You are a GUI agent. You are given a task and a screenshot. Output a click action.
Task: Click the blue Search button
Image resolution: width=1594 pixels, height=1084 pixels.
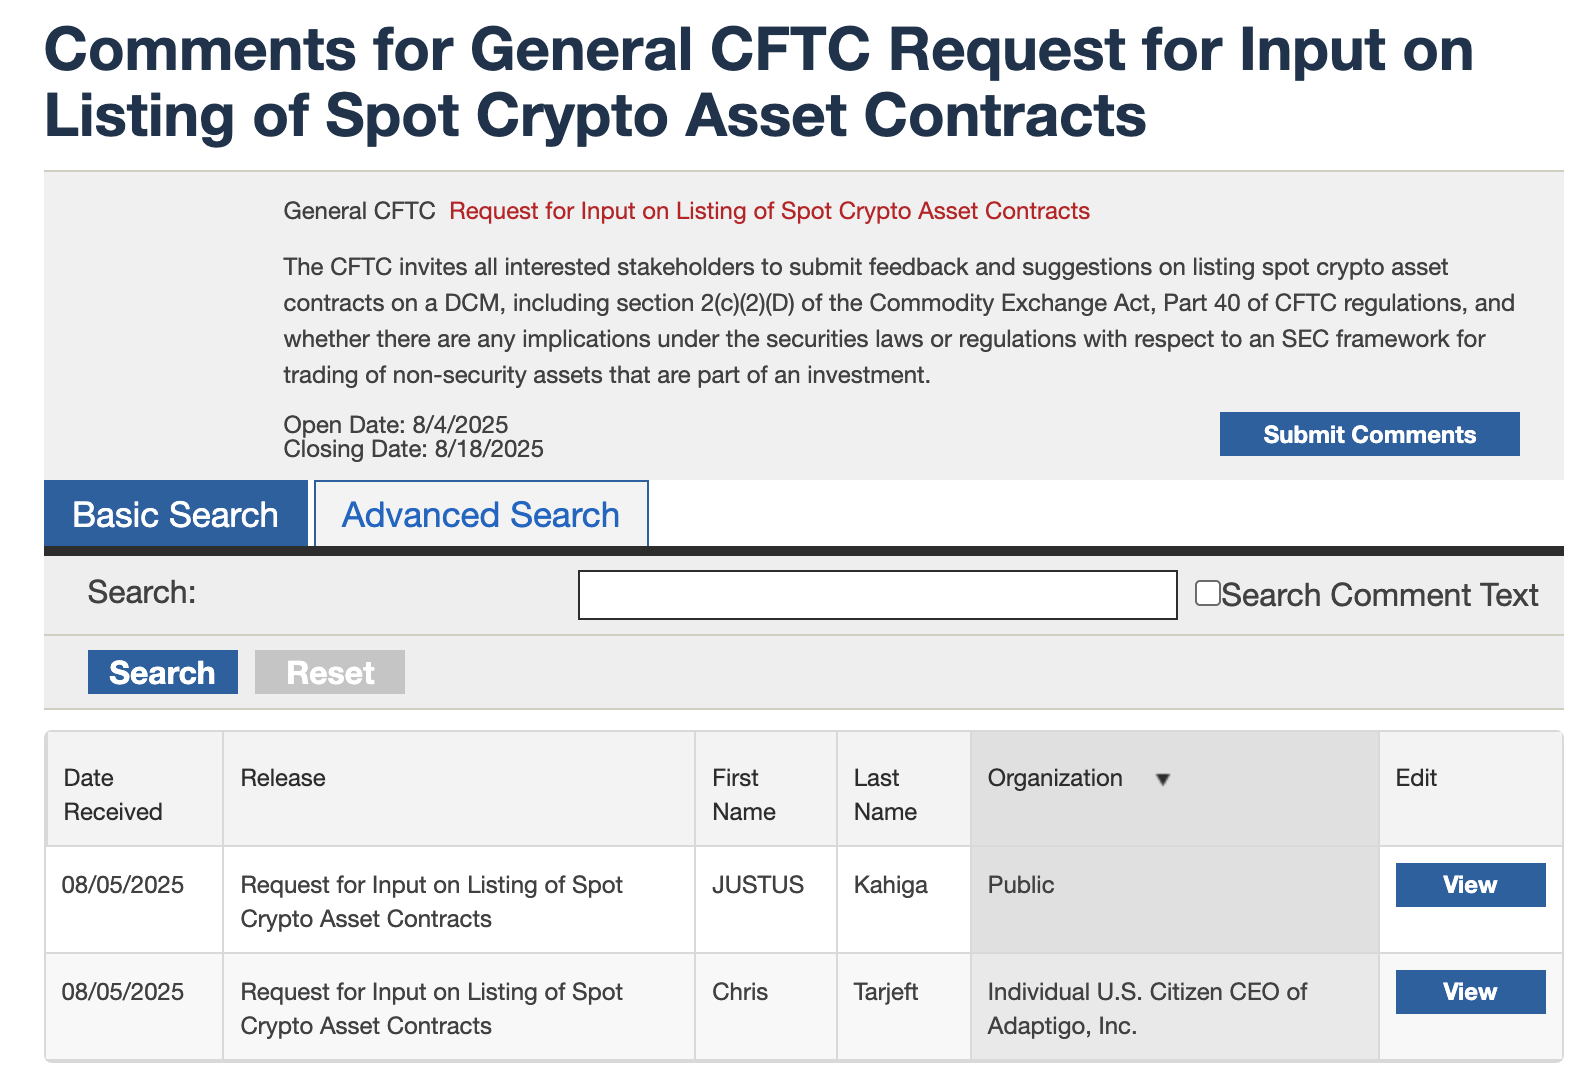click(163, 672)
